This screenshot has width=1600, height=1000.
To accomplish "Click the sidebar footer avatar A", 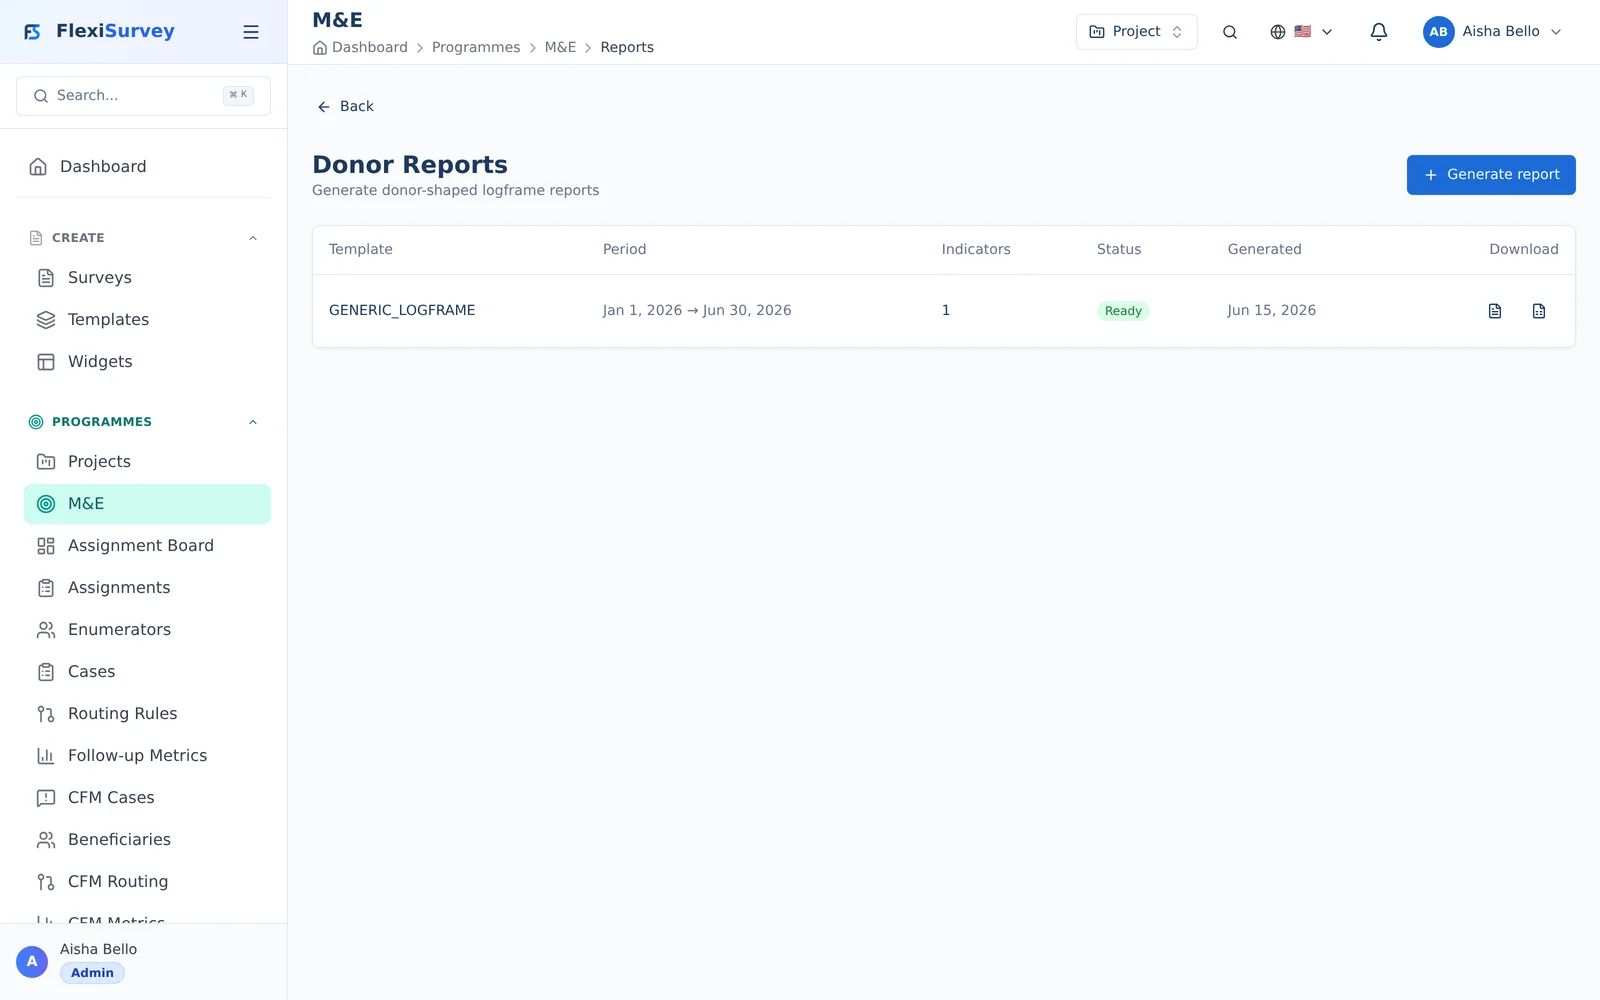I will click(32, 962).
